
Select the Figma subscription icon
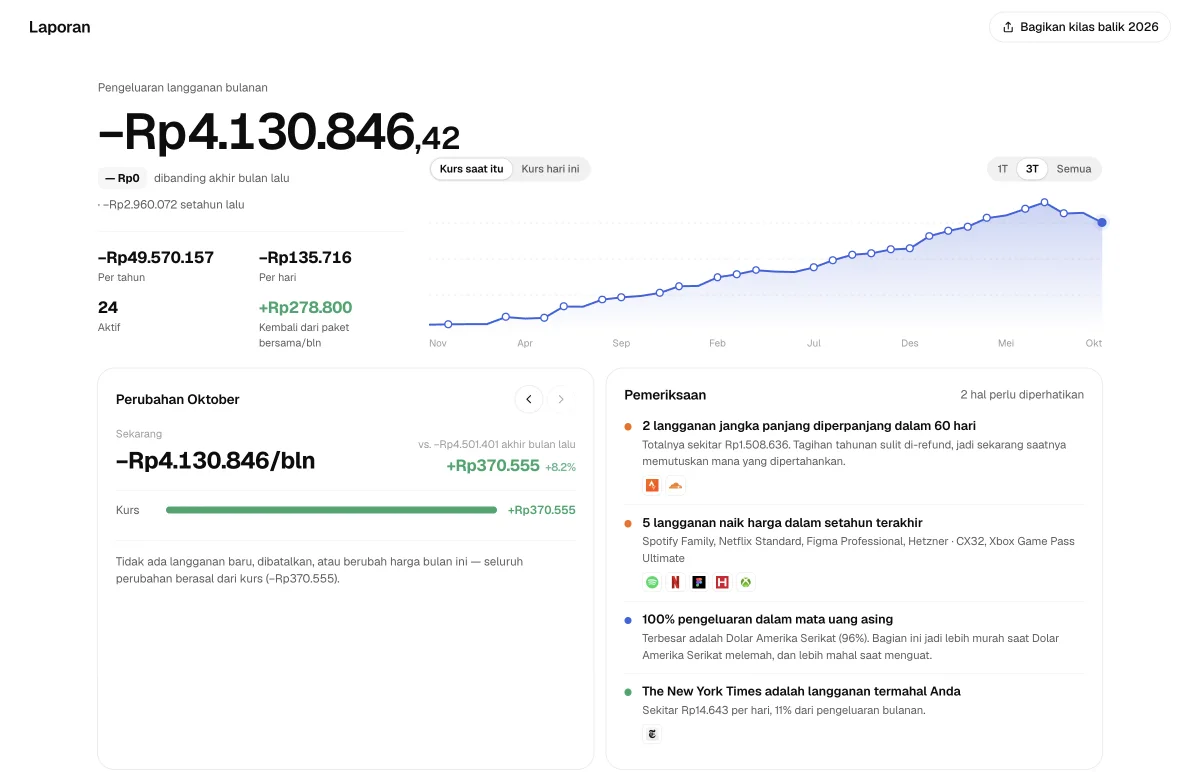pos(699,582)
